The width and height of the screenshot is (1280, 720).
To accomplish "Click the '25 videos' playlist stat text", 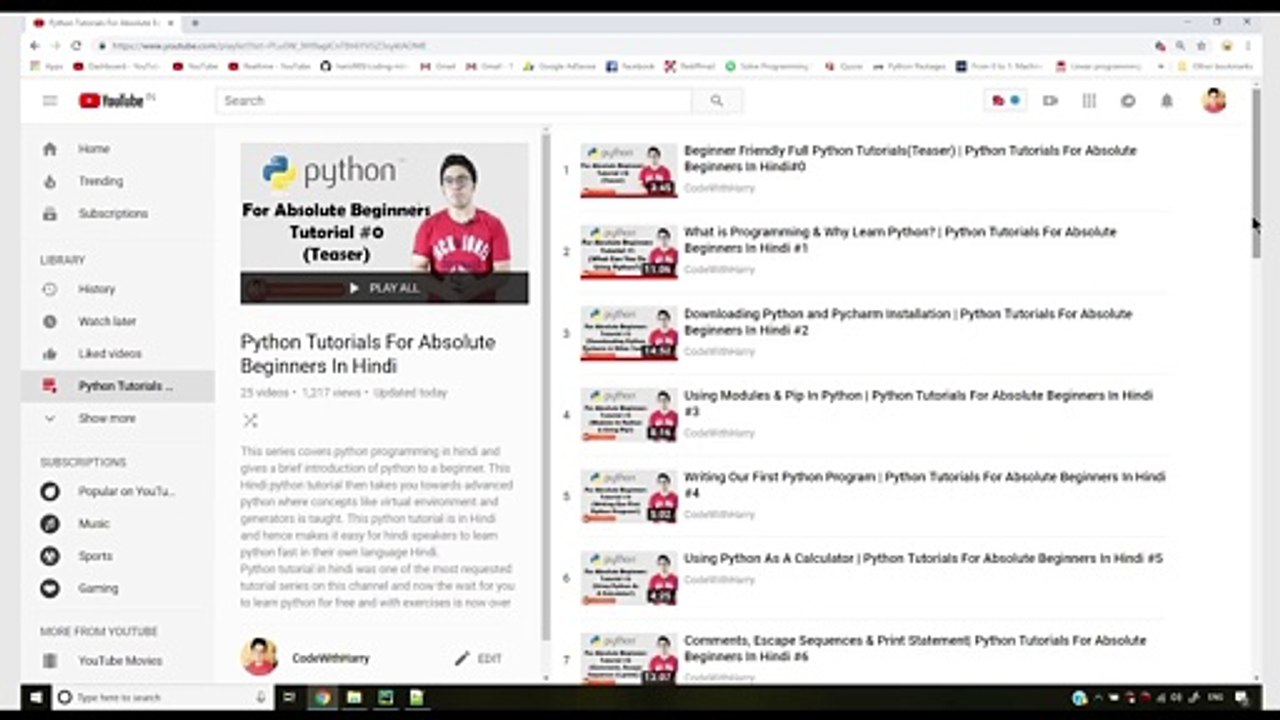I will [x=265, y=393].
